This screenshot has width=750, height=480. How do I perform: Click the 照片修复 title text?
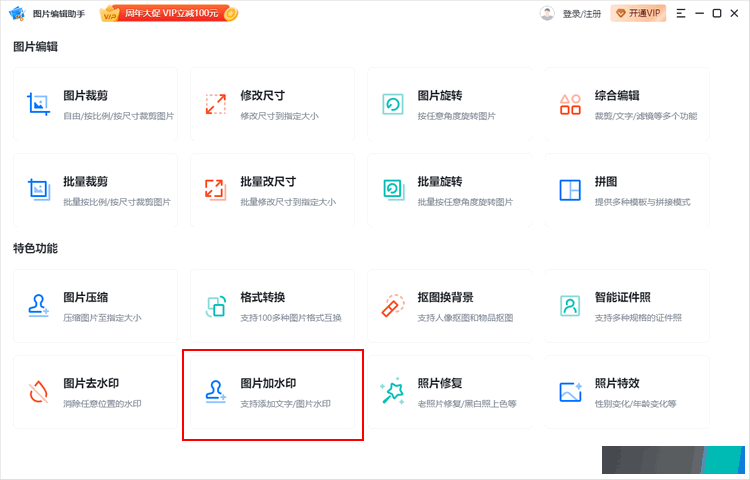tap(440, 383)
